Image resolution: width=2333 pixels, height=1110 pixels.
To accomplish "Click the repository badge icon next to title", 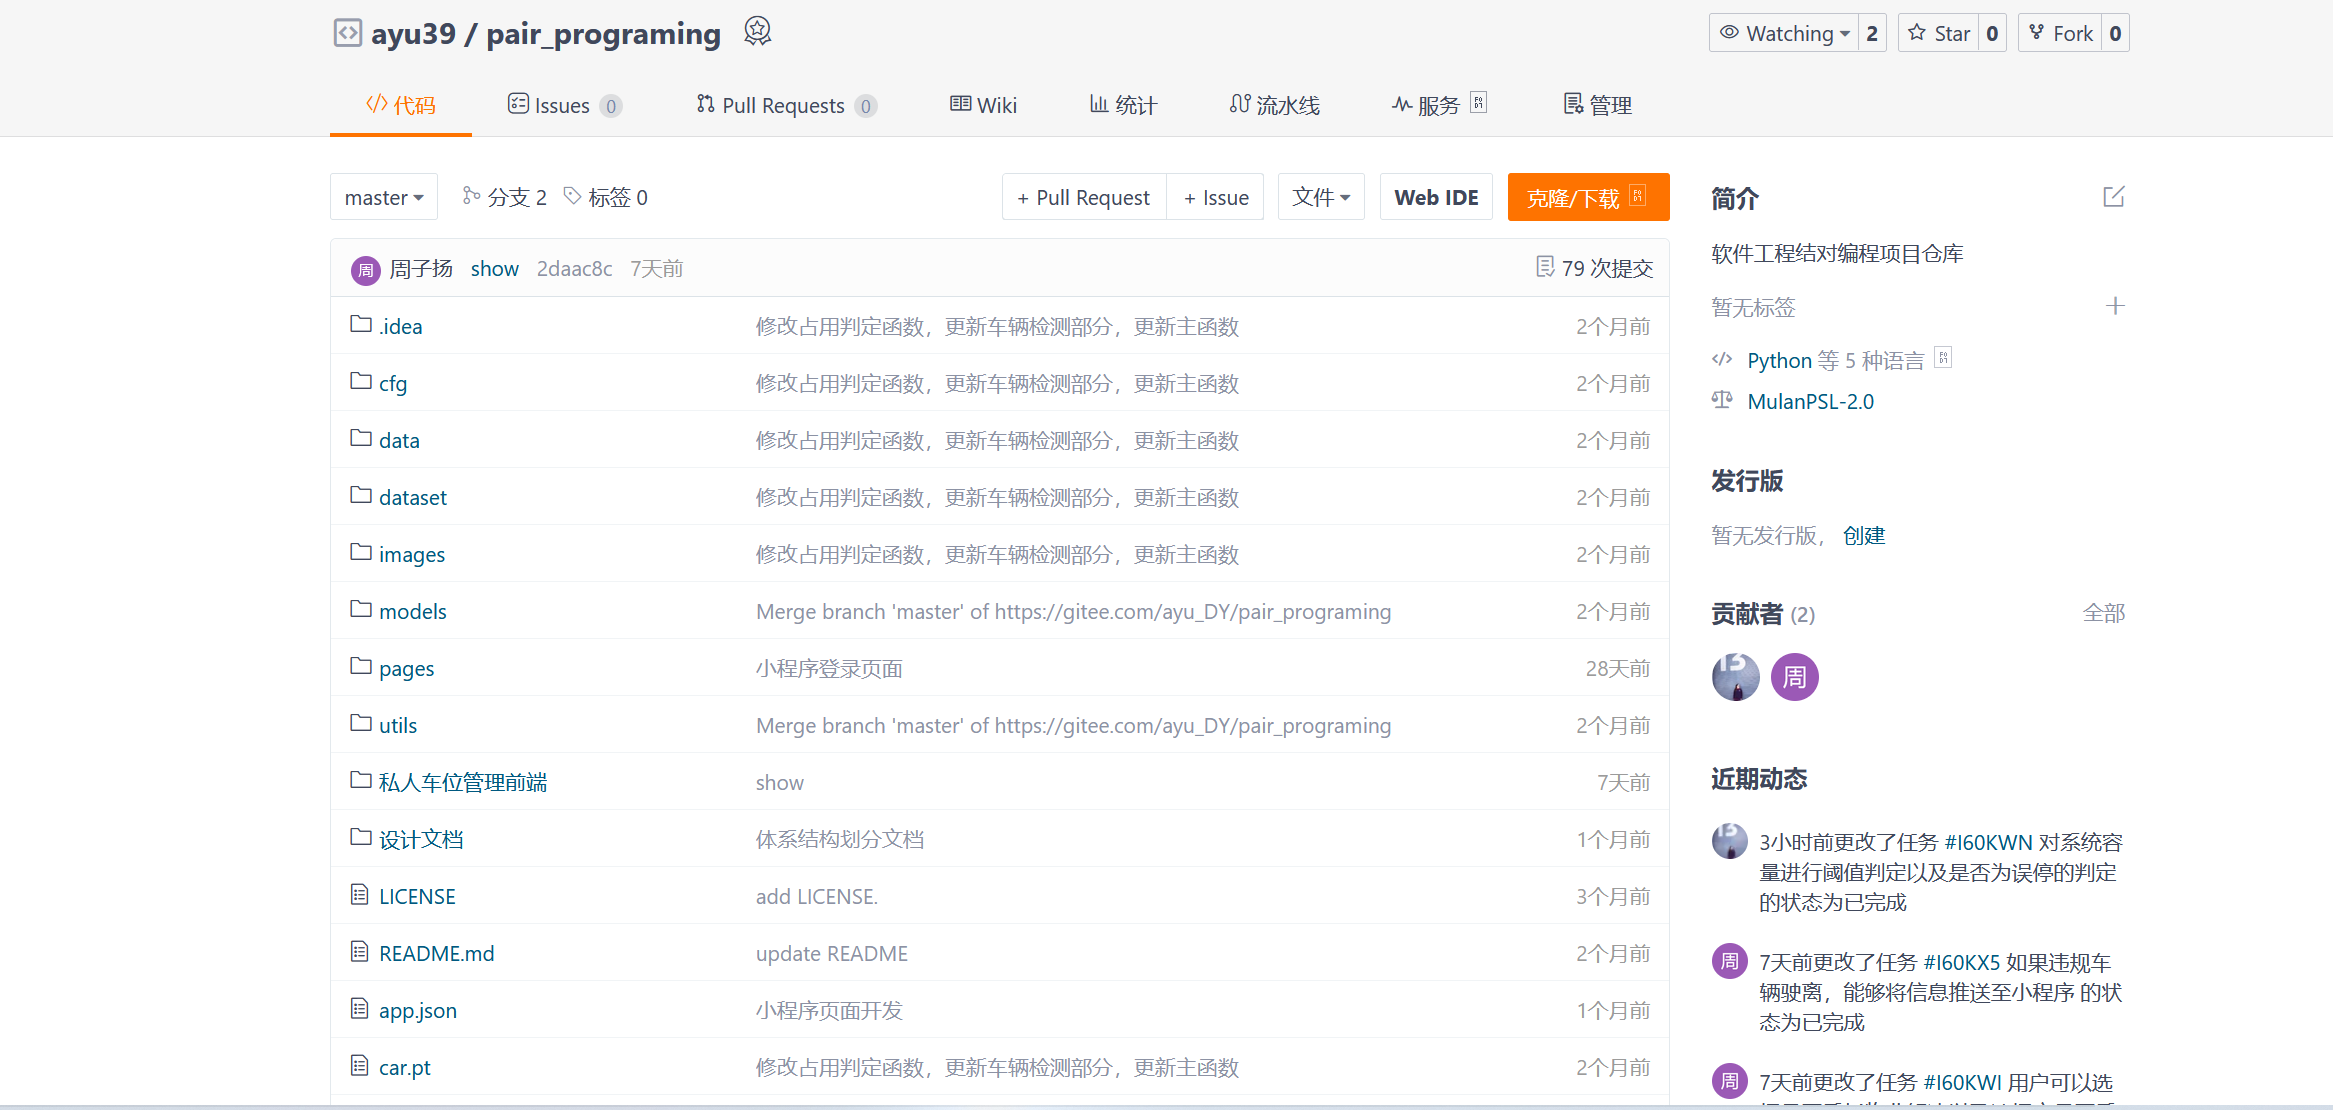I will point(757,32).
